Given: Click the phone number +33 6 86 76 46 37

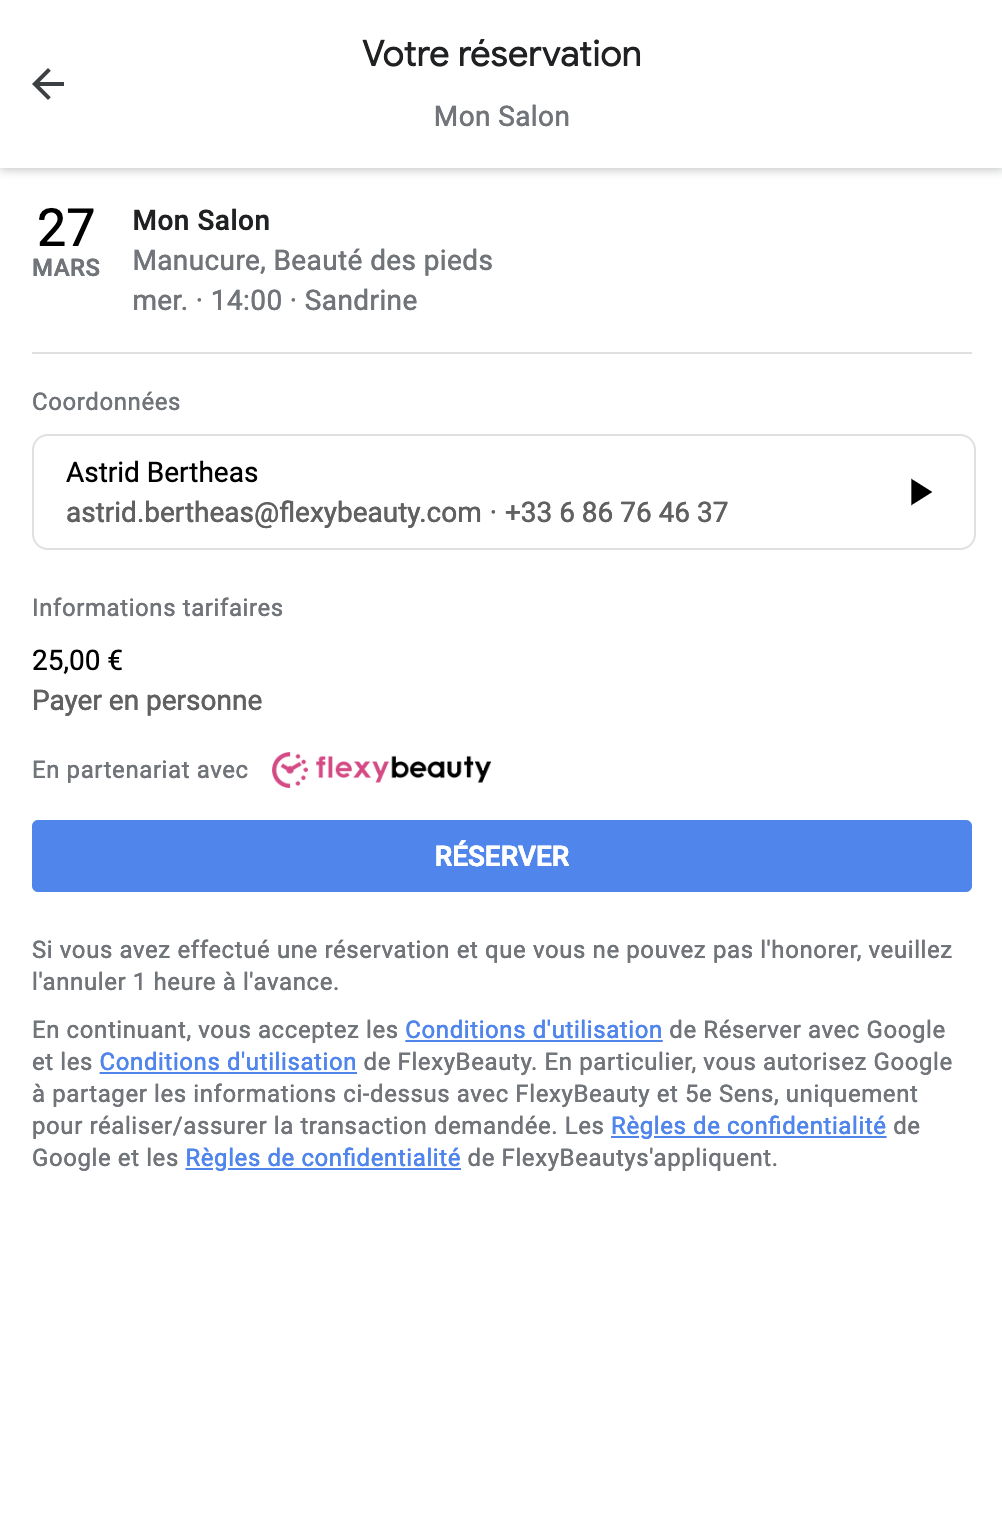Looking at the screenshot, I should pyautogui.click(x=616, y=512).
